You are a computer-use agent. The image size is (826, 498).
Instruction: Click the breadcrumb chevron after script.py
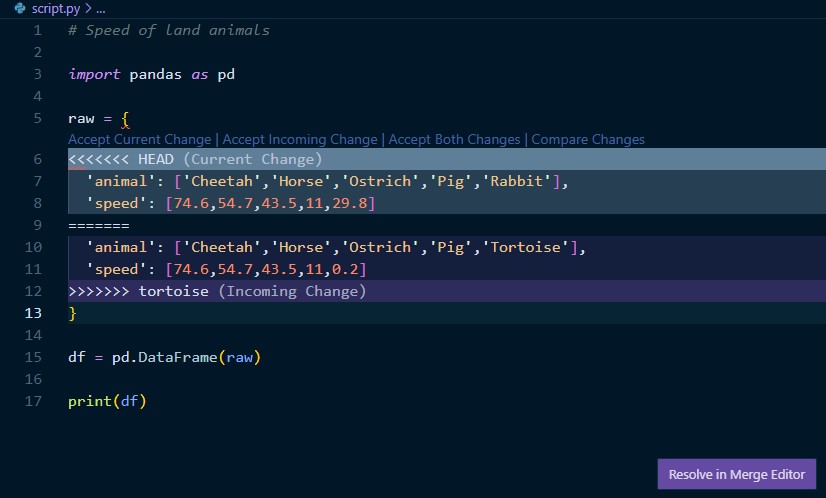click(x=88, y=8)
